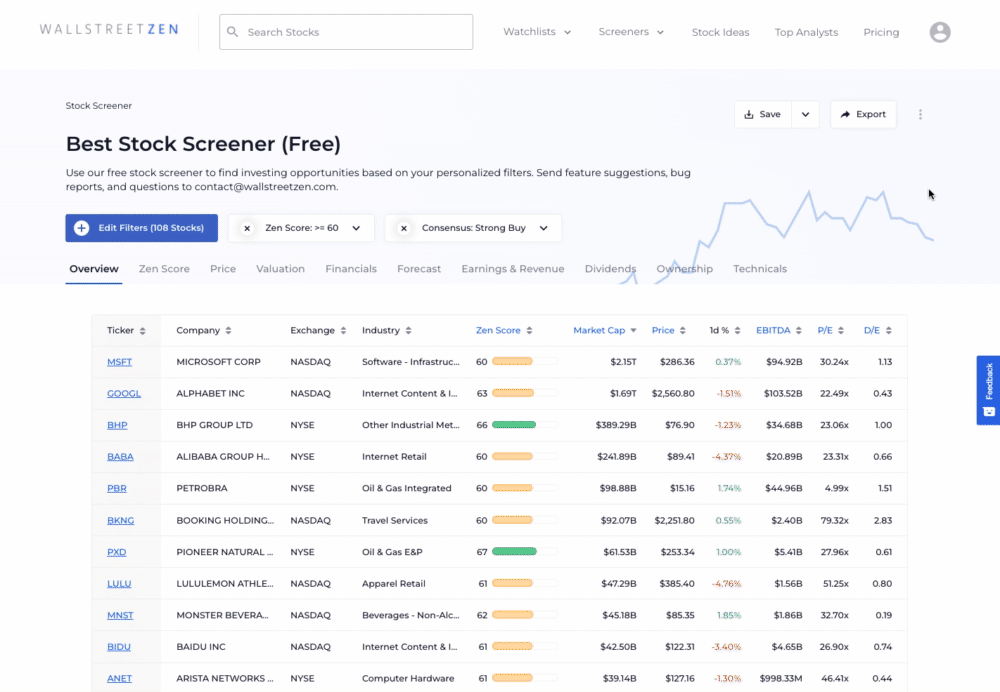1000x692 pixels.
Task: Click PXD's green Zen Score bar
Action: coord(514,552)
